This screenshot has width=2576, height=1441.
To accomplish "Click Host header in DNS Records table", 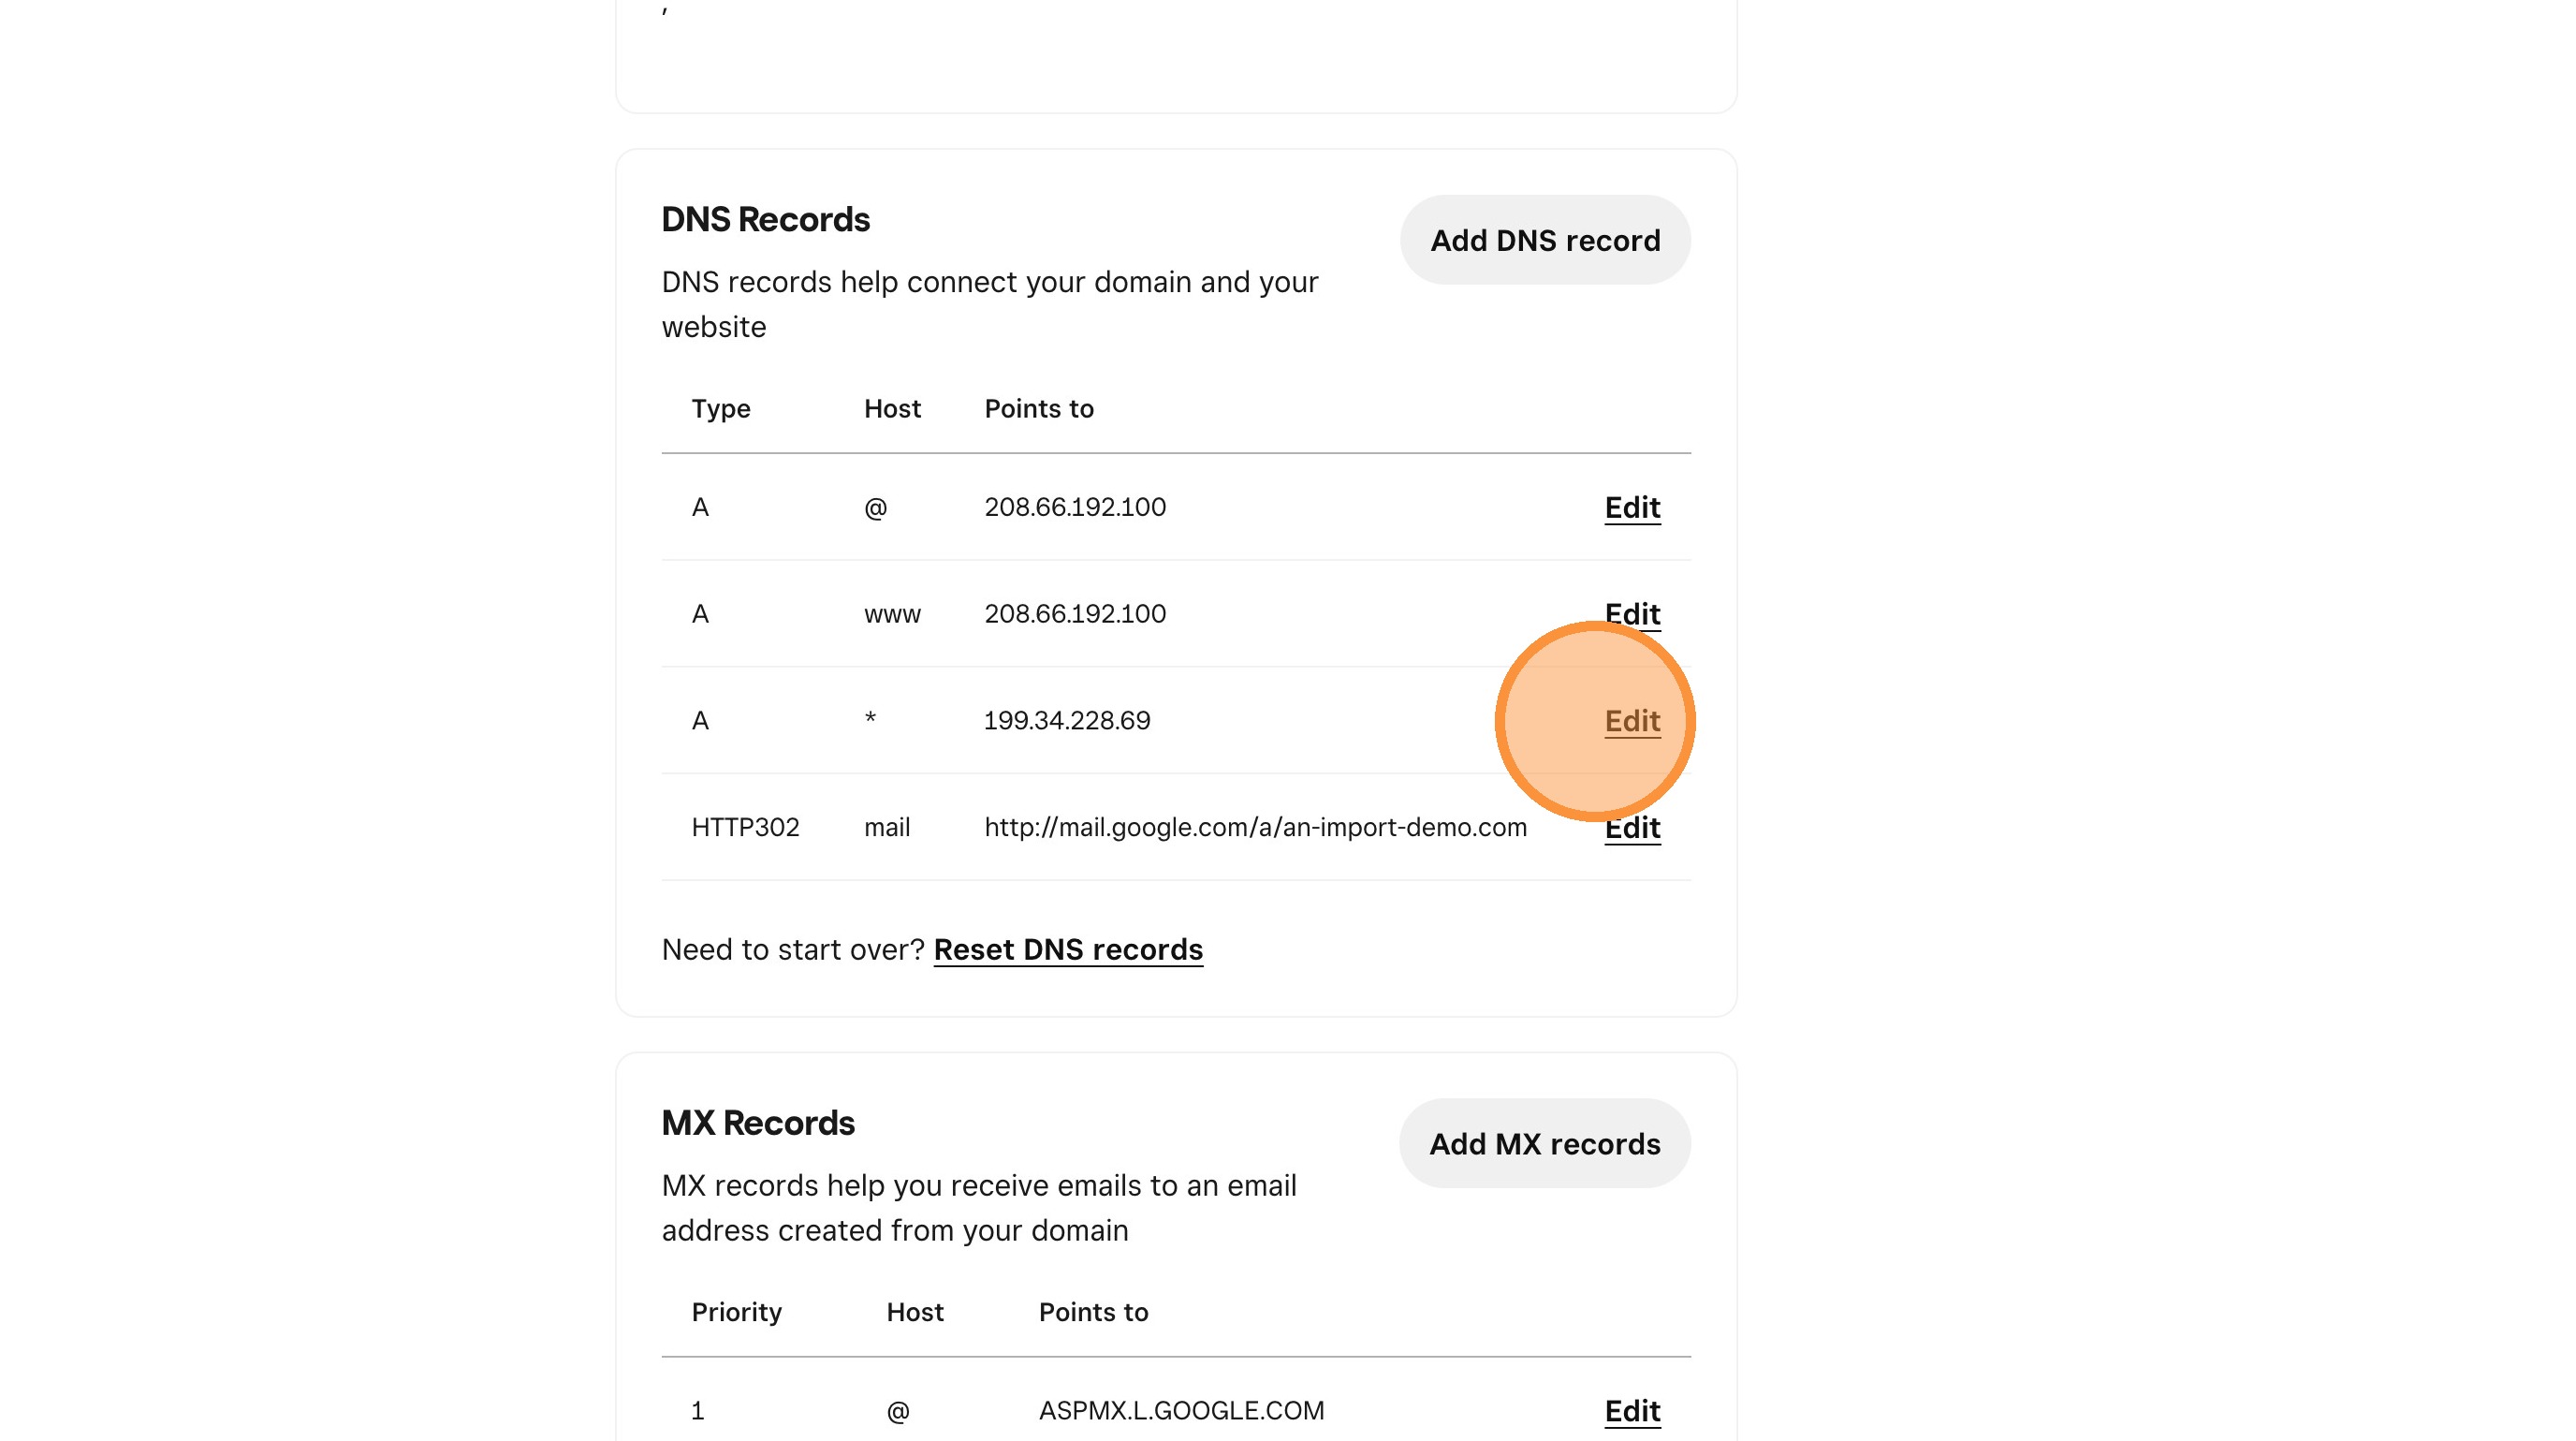I will [x=891, y=408].
